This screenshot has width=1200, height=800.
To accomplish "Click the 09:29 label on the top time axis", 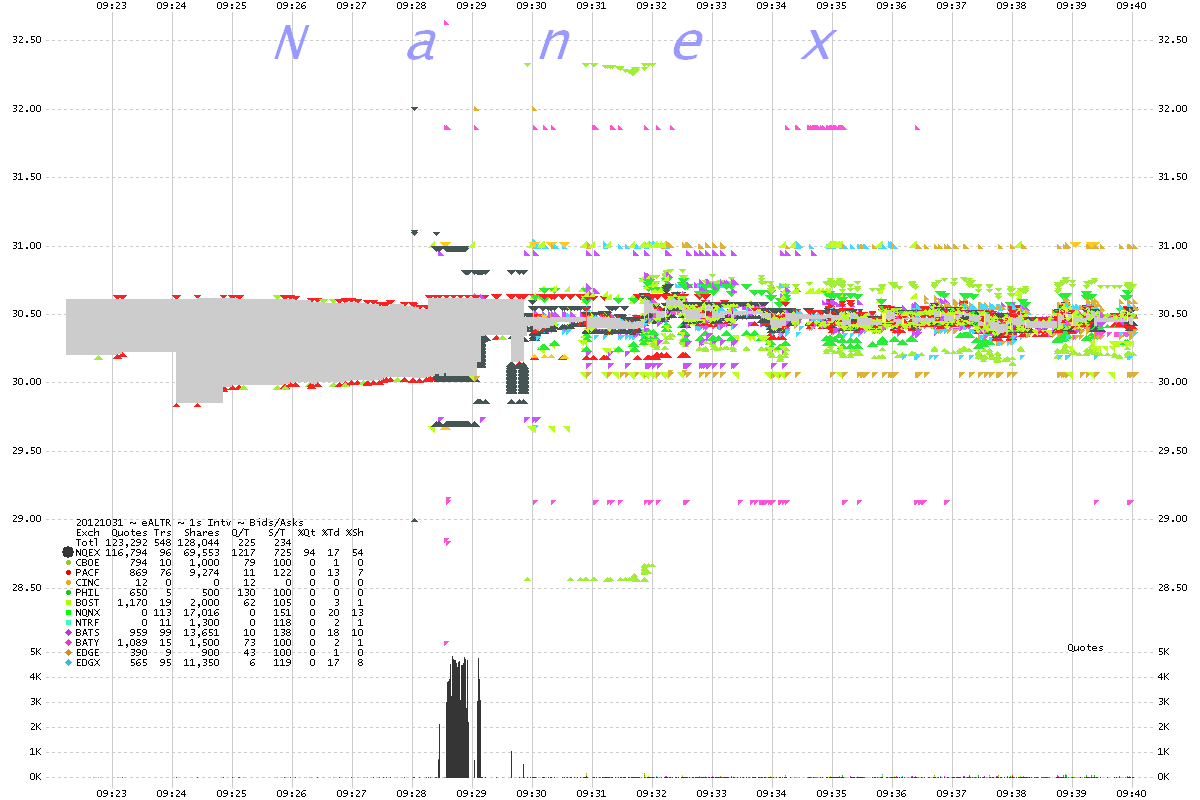I will point(472,5).
